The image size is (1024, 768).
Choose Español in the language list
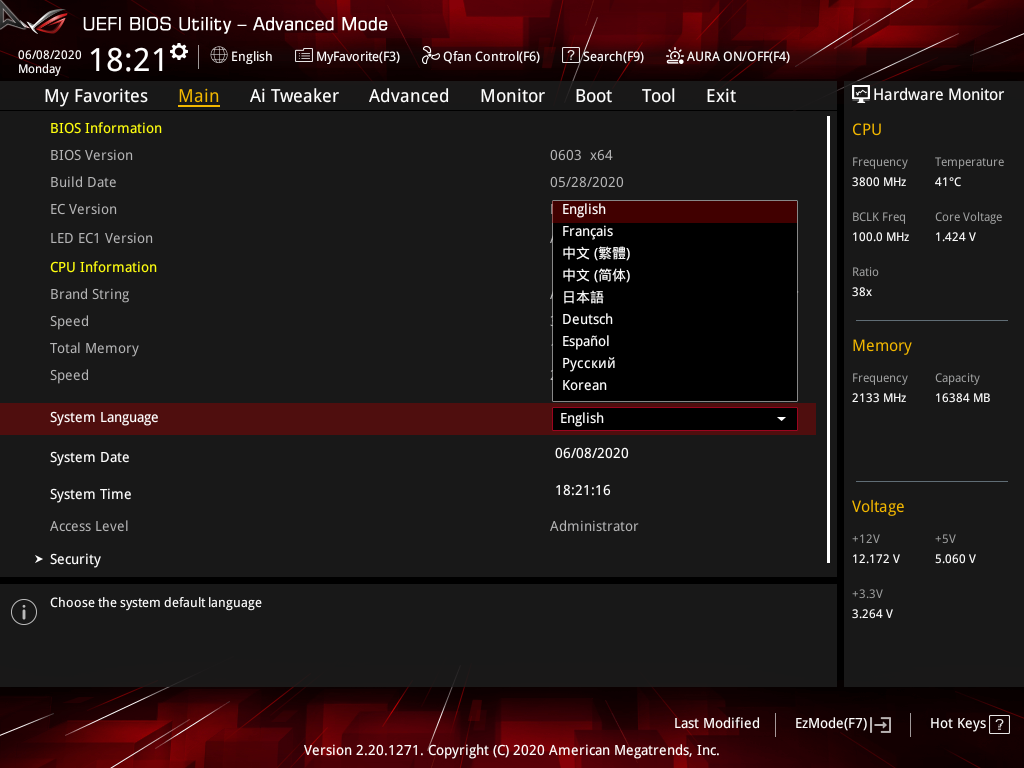(x=675, y=342)
